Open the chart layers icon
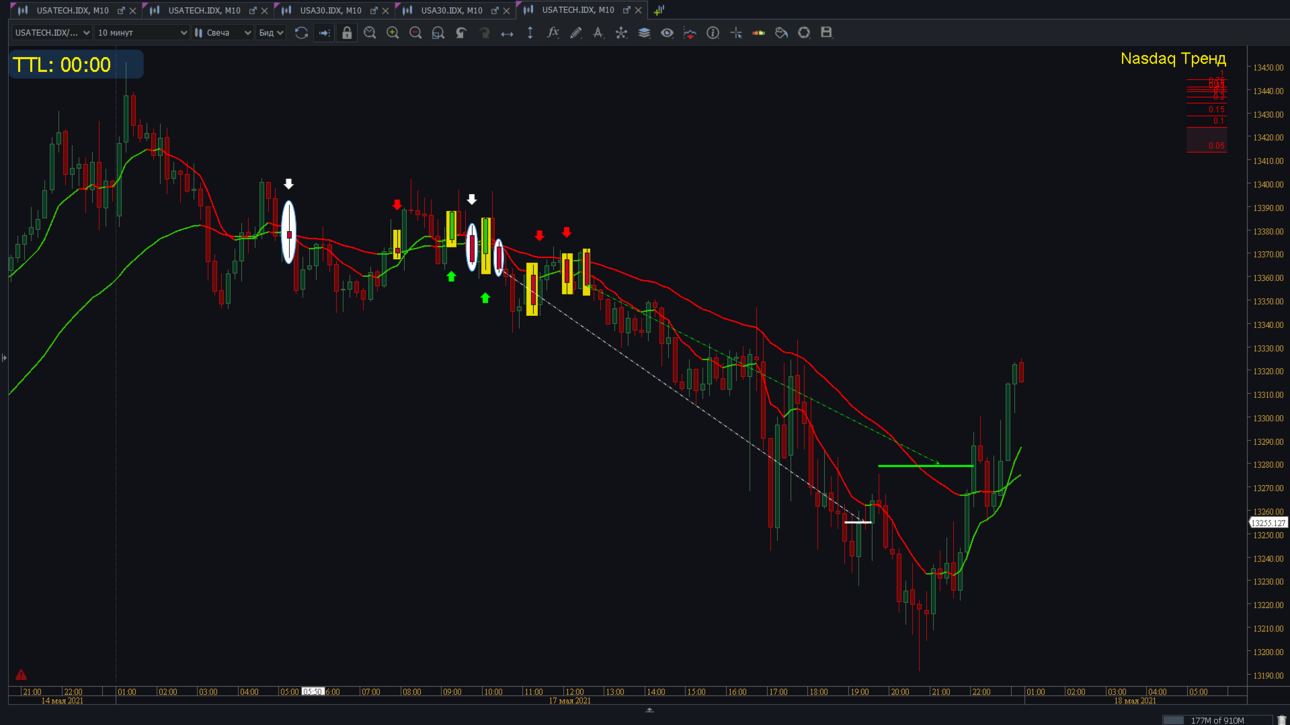The height and width of the screenshot is (725, 1290). pyautogui.click(x=644, y=33)
